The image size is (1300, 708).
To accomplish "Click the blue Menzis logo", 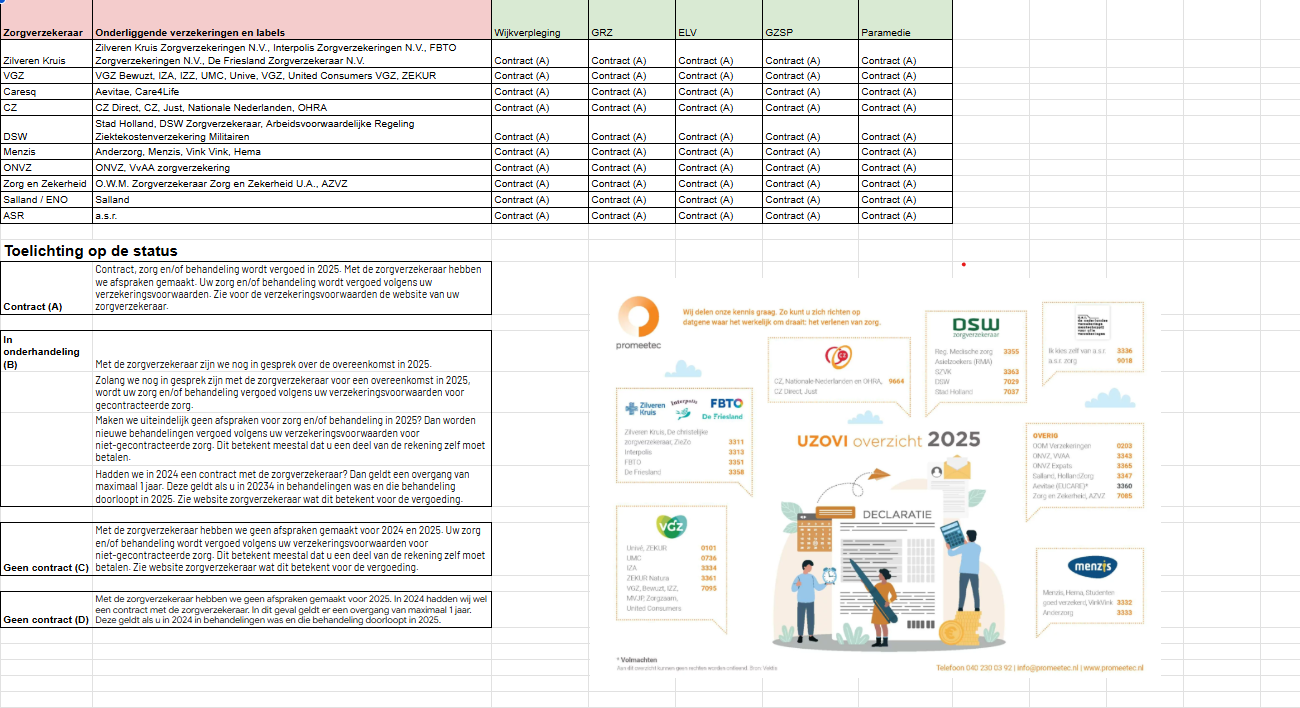I will click(1090, 567).
